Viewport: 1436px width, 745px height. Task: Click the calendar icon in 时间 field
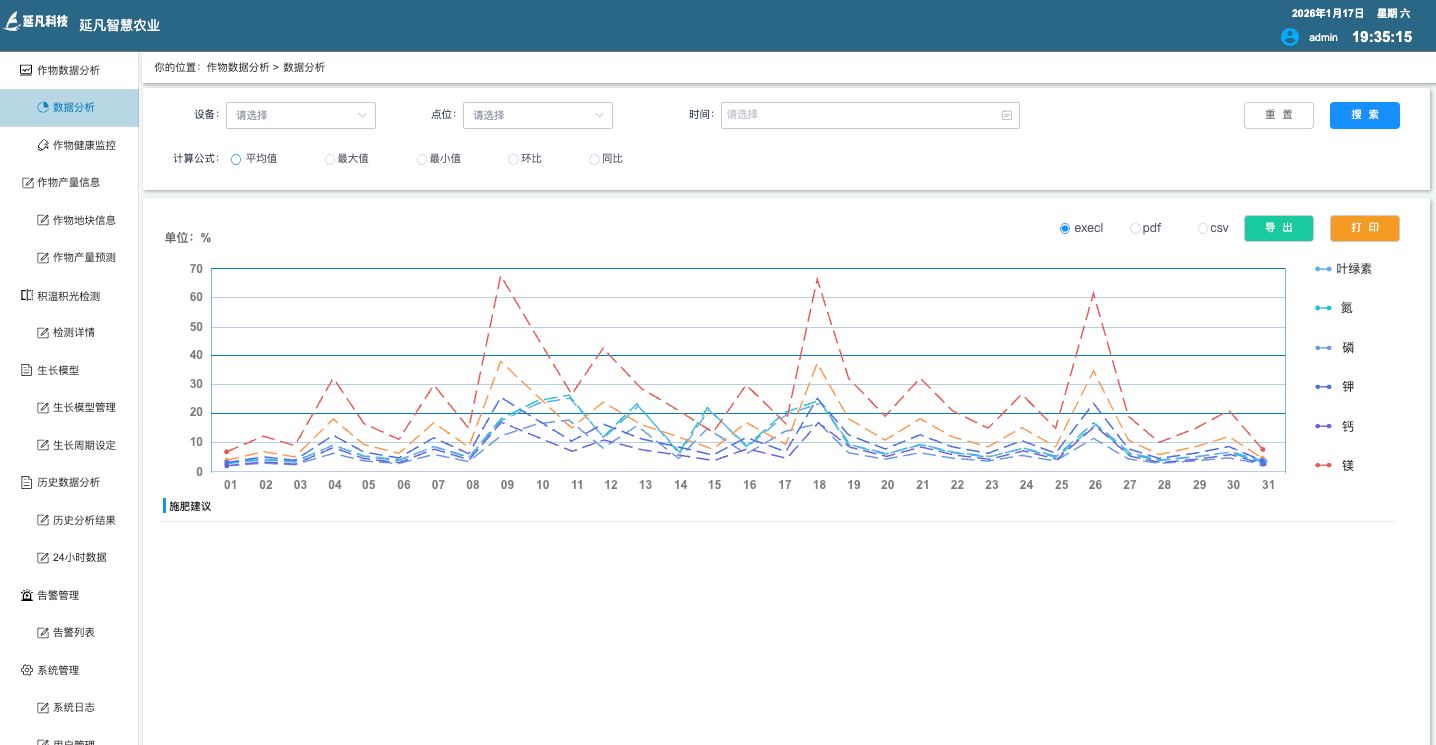pos(1007,115)
